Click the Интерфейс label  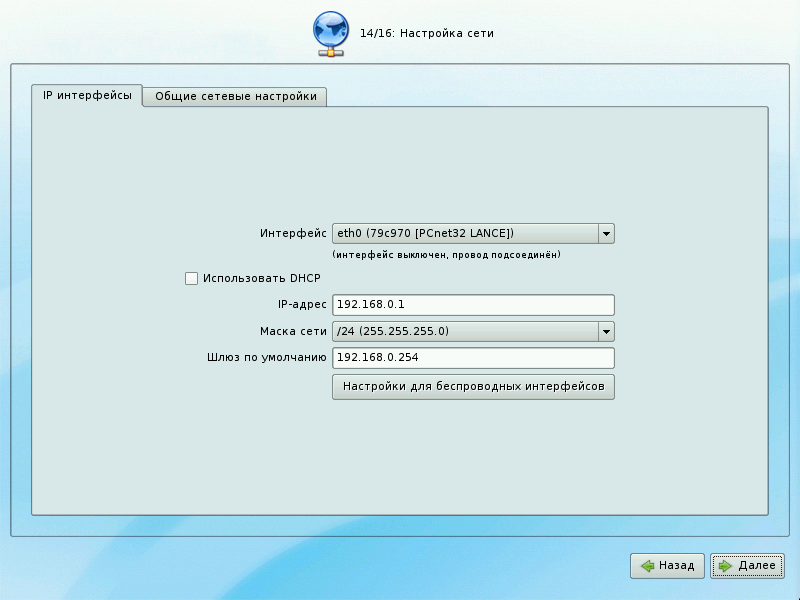click(293, 234)
